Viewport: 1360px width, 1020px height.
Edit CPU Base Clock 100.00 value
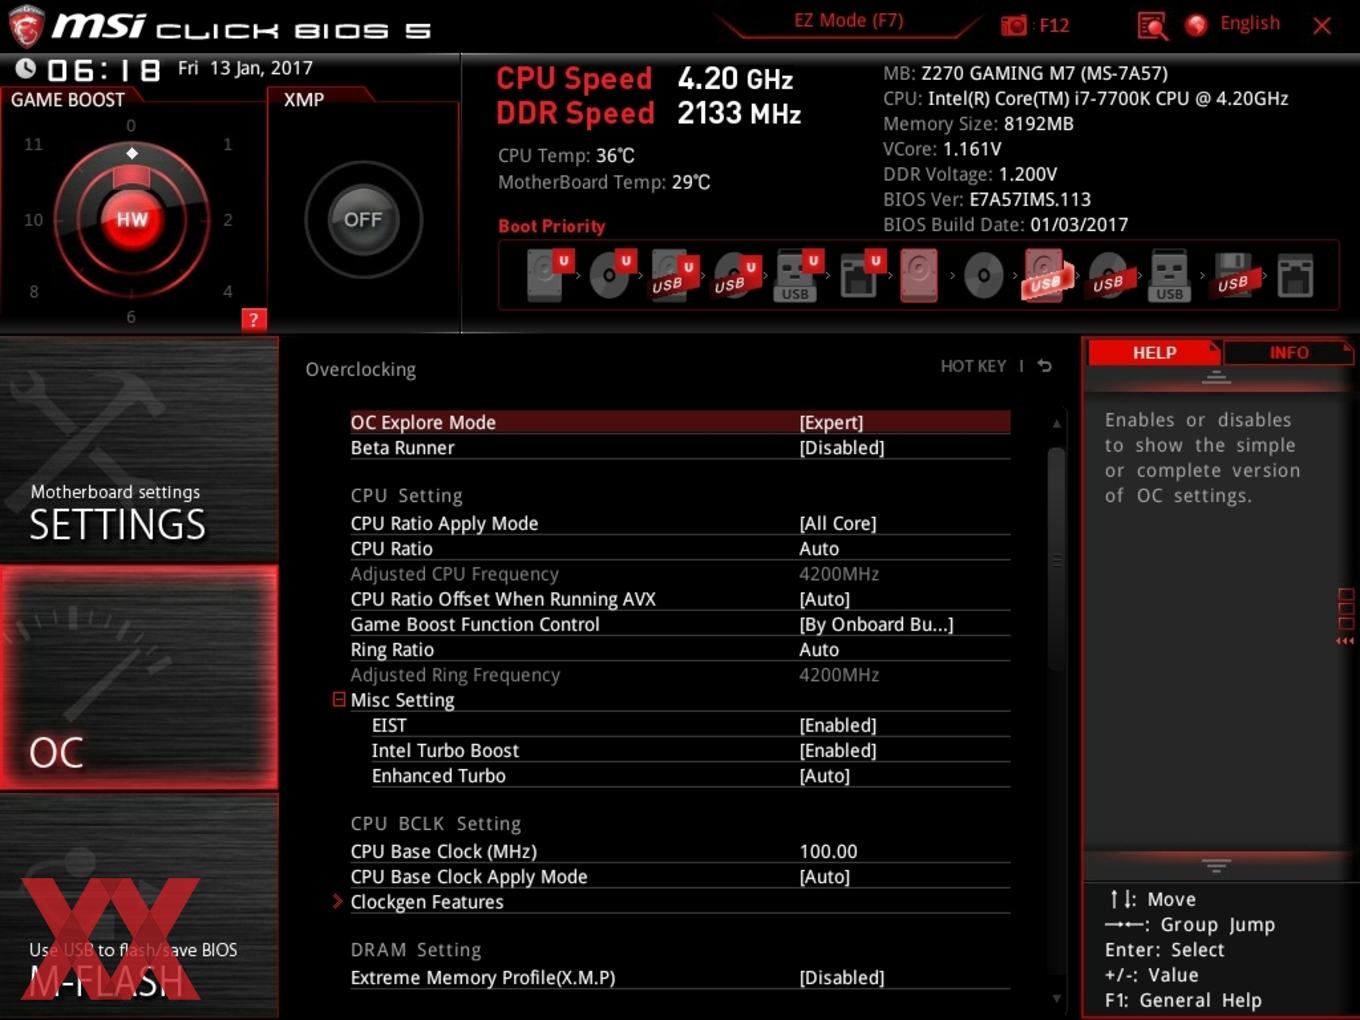pyautogui.click(x=828, y=851)
